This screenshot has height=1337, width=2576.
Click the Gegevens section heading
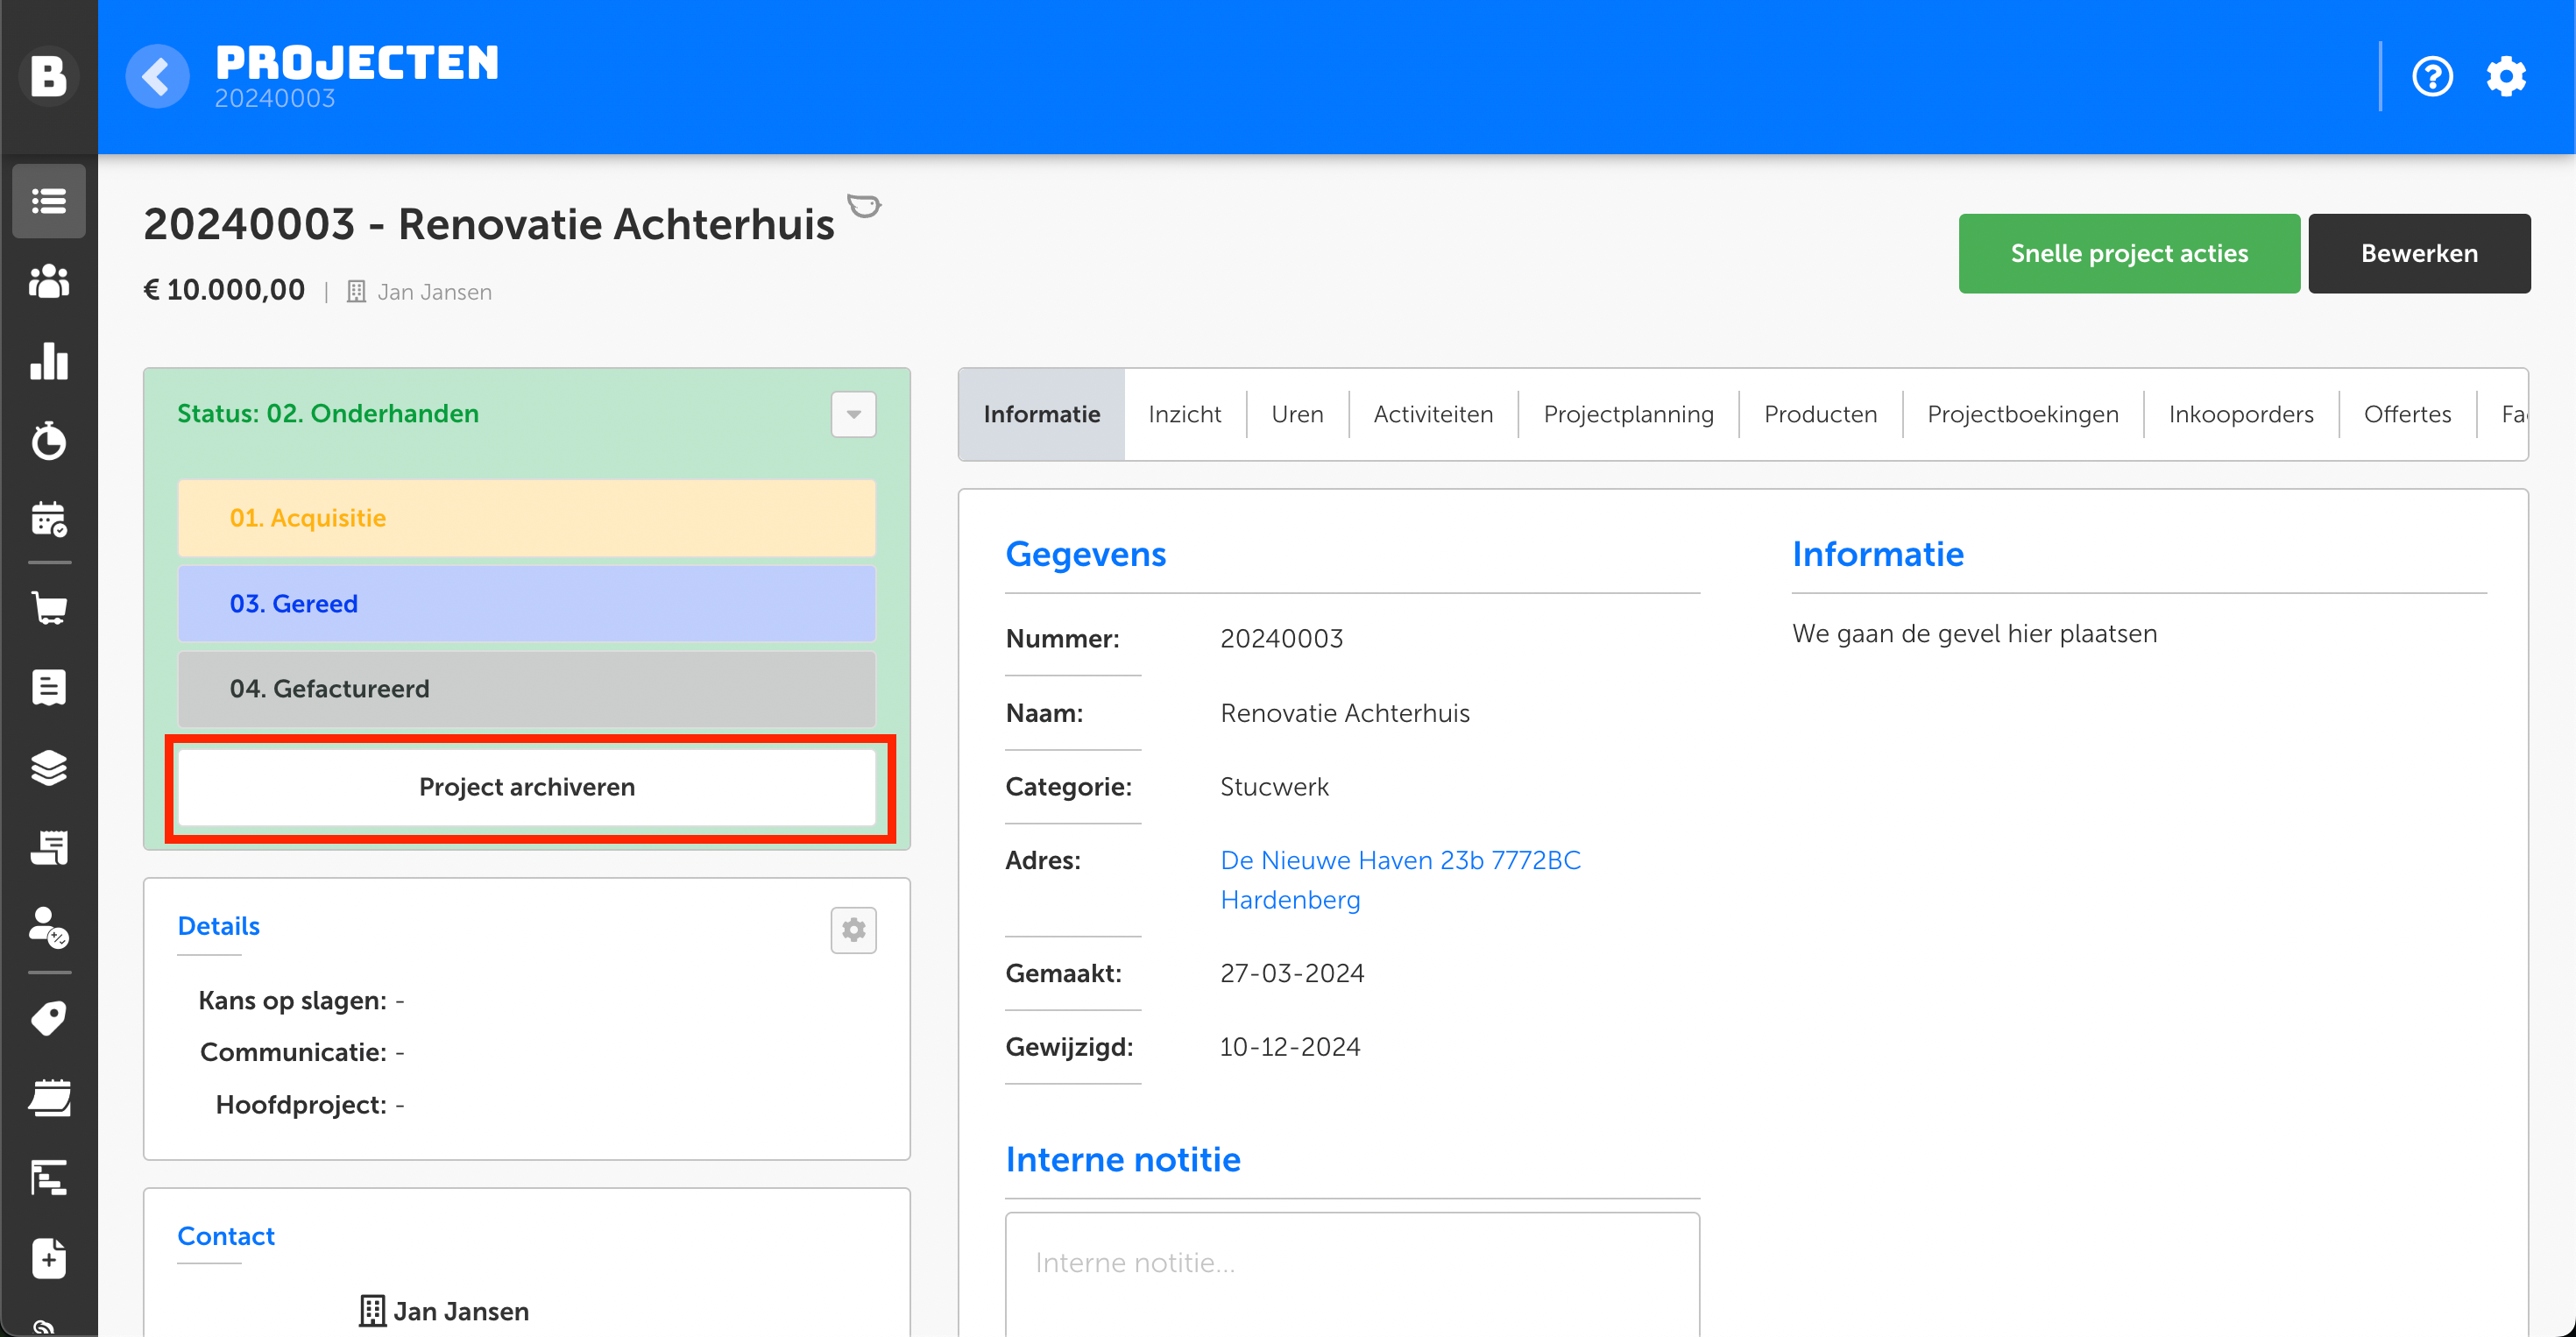tap(1085, 554)
